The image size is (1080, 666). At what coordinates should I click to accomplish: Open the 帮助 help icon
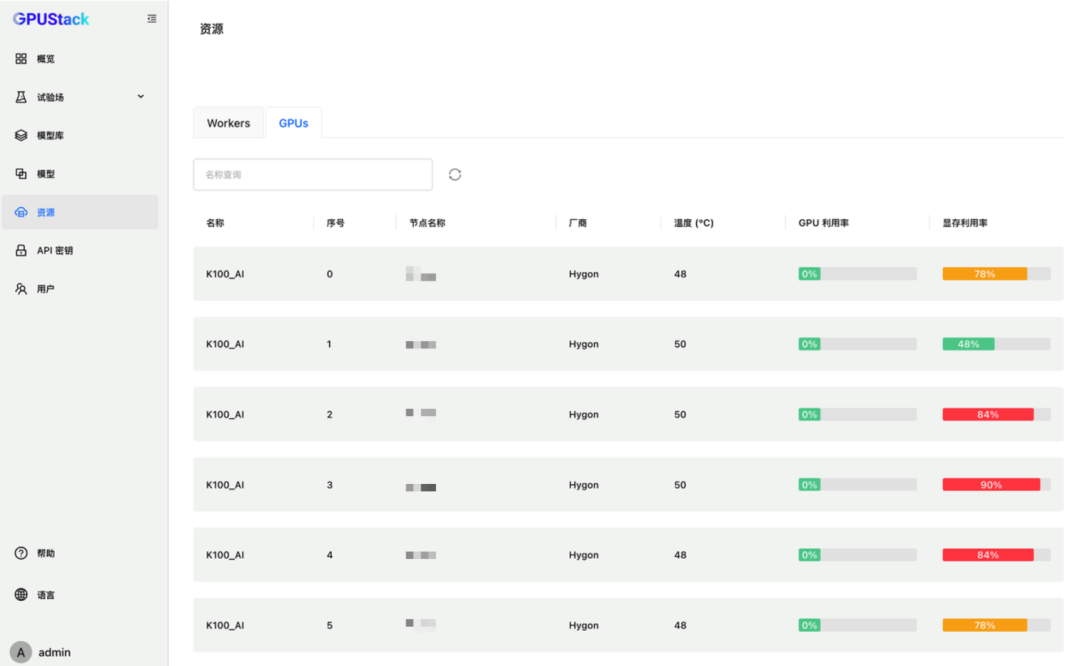point(21,553)
